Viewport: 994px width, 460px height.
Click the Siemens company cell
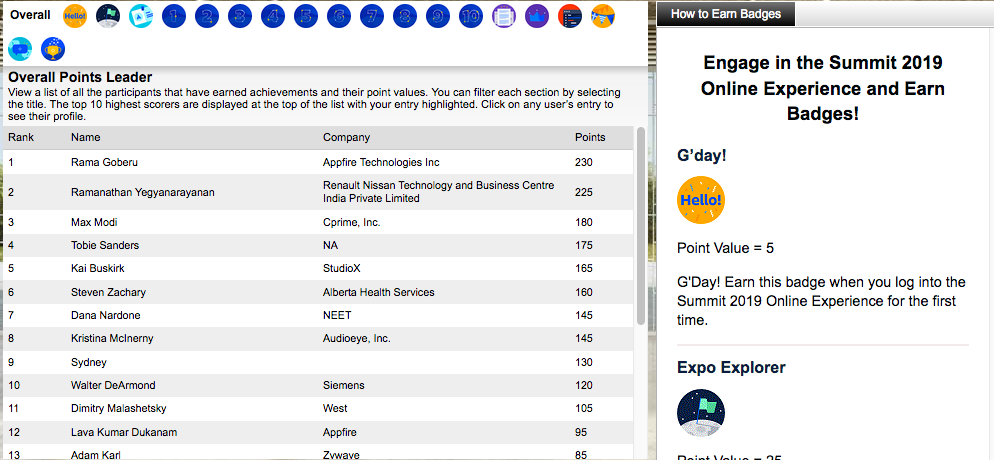(x=343, y=385)
